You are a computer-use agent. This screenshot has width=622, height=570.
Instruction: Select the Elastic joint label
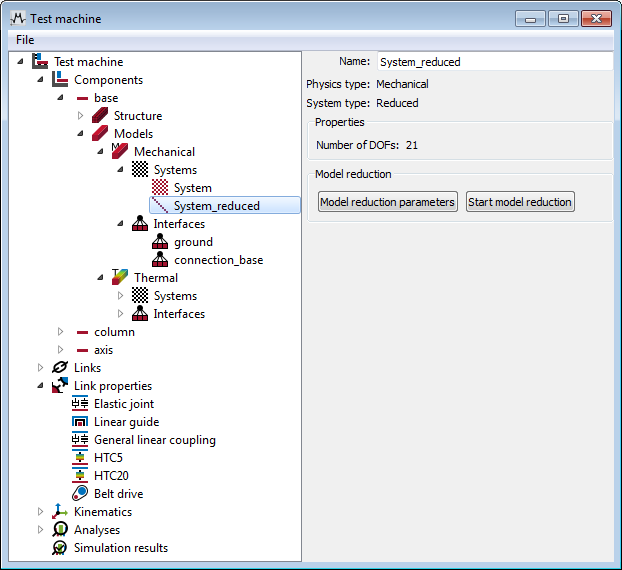click(x=124, y=404)
